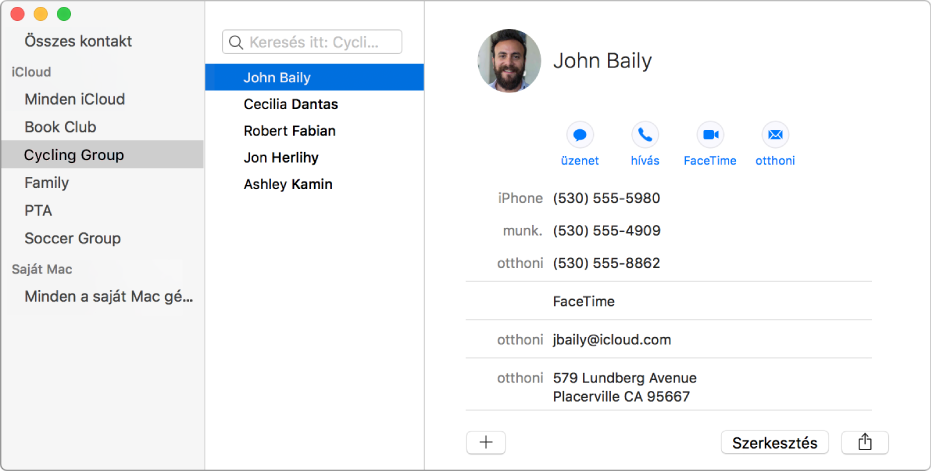Start a FaceTime video call icon

click(x=710, y=135)
